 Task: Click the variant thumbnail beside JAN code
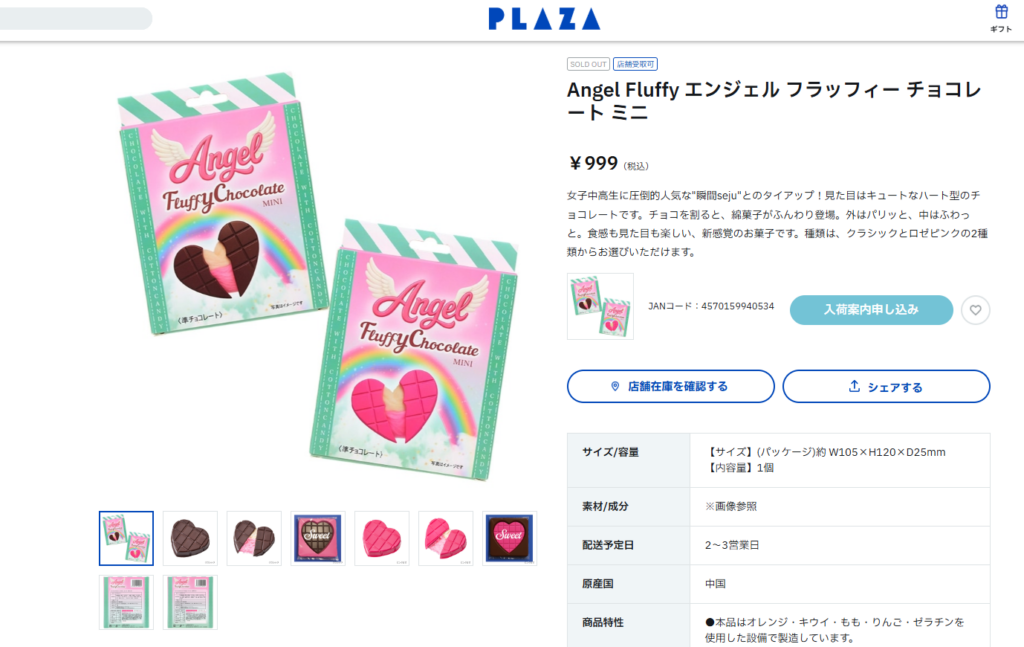click(x=600, y=306)
